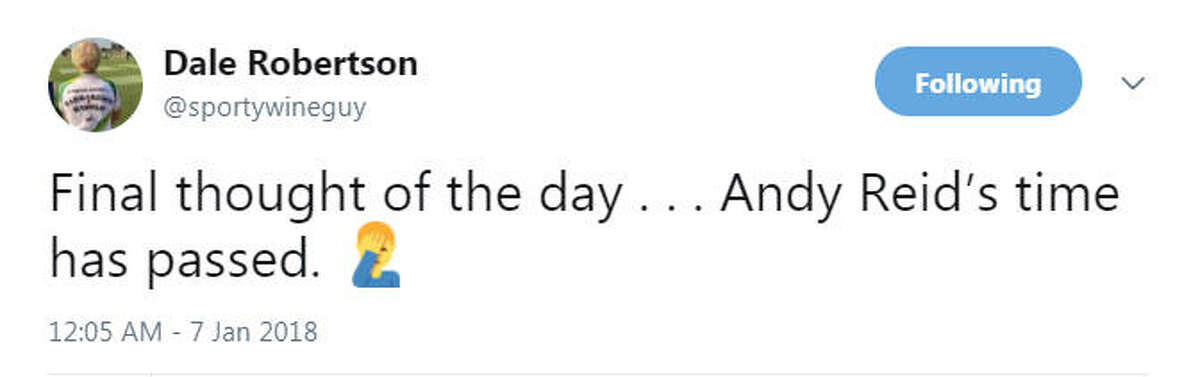Click the words "Andy Reid's time"
Viewport: 1200px width, 377px height.
[x=918, y=194]
